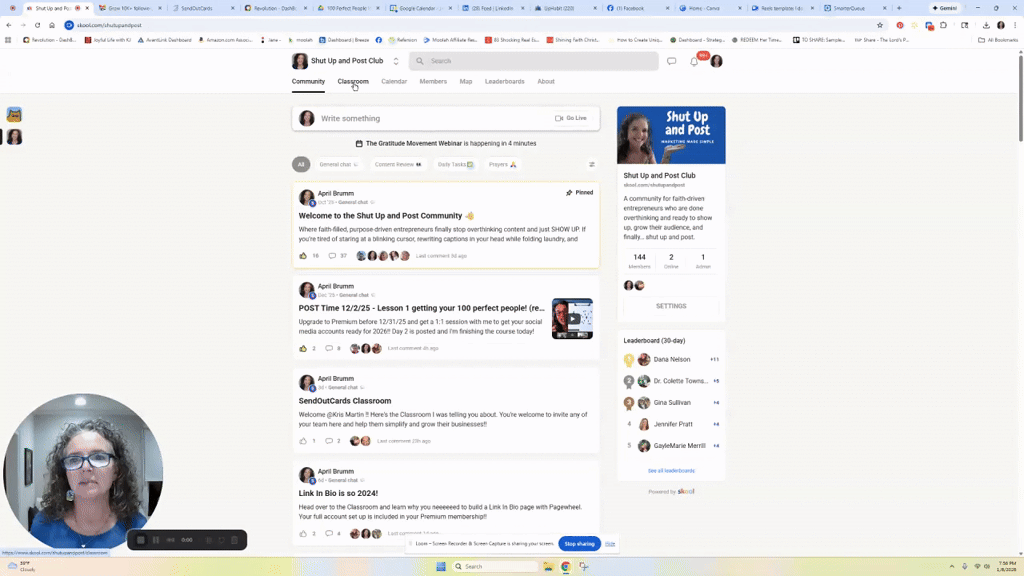
Task: Click the page vertical scrollbar
Action: (x=1021, y=98)
